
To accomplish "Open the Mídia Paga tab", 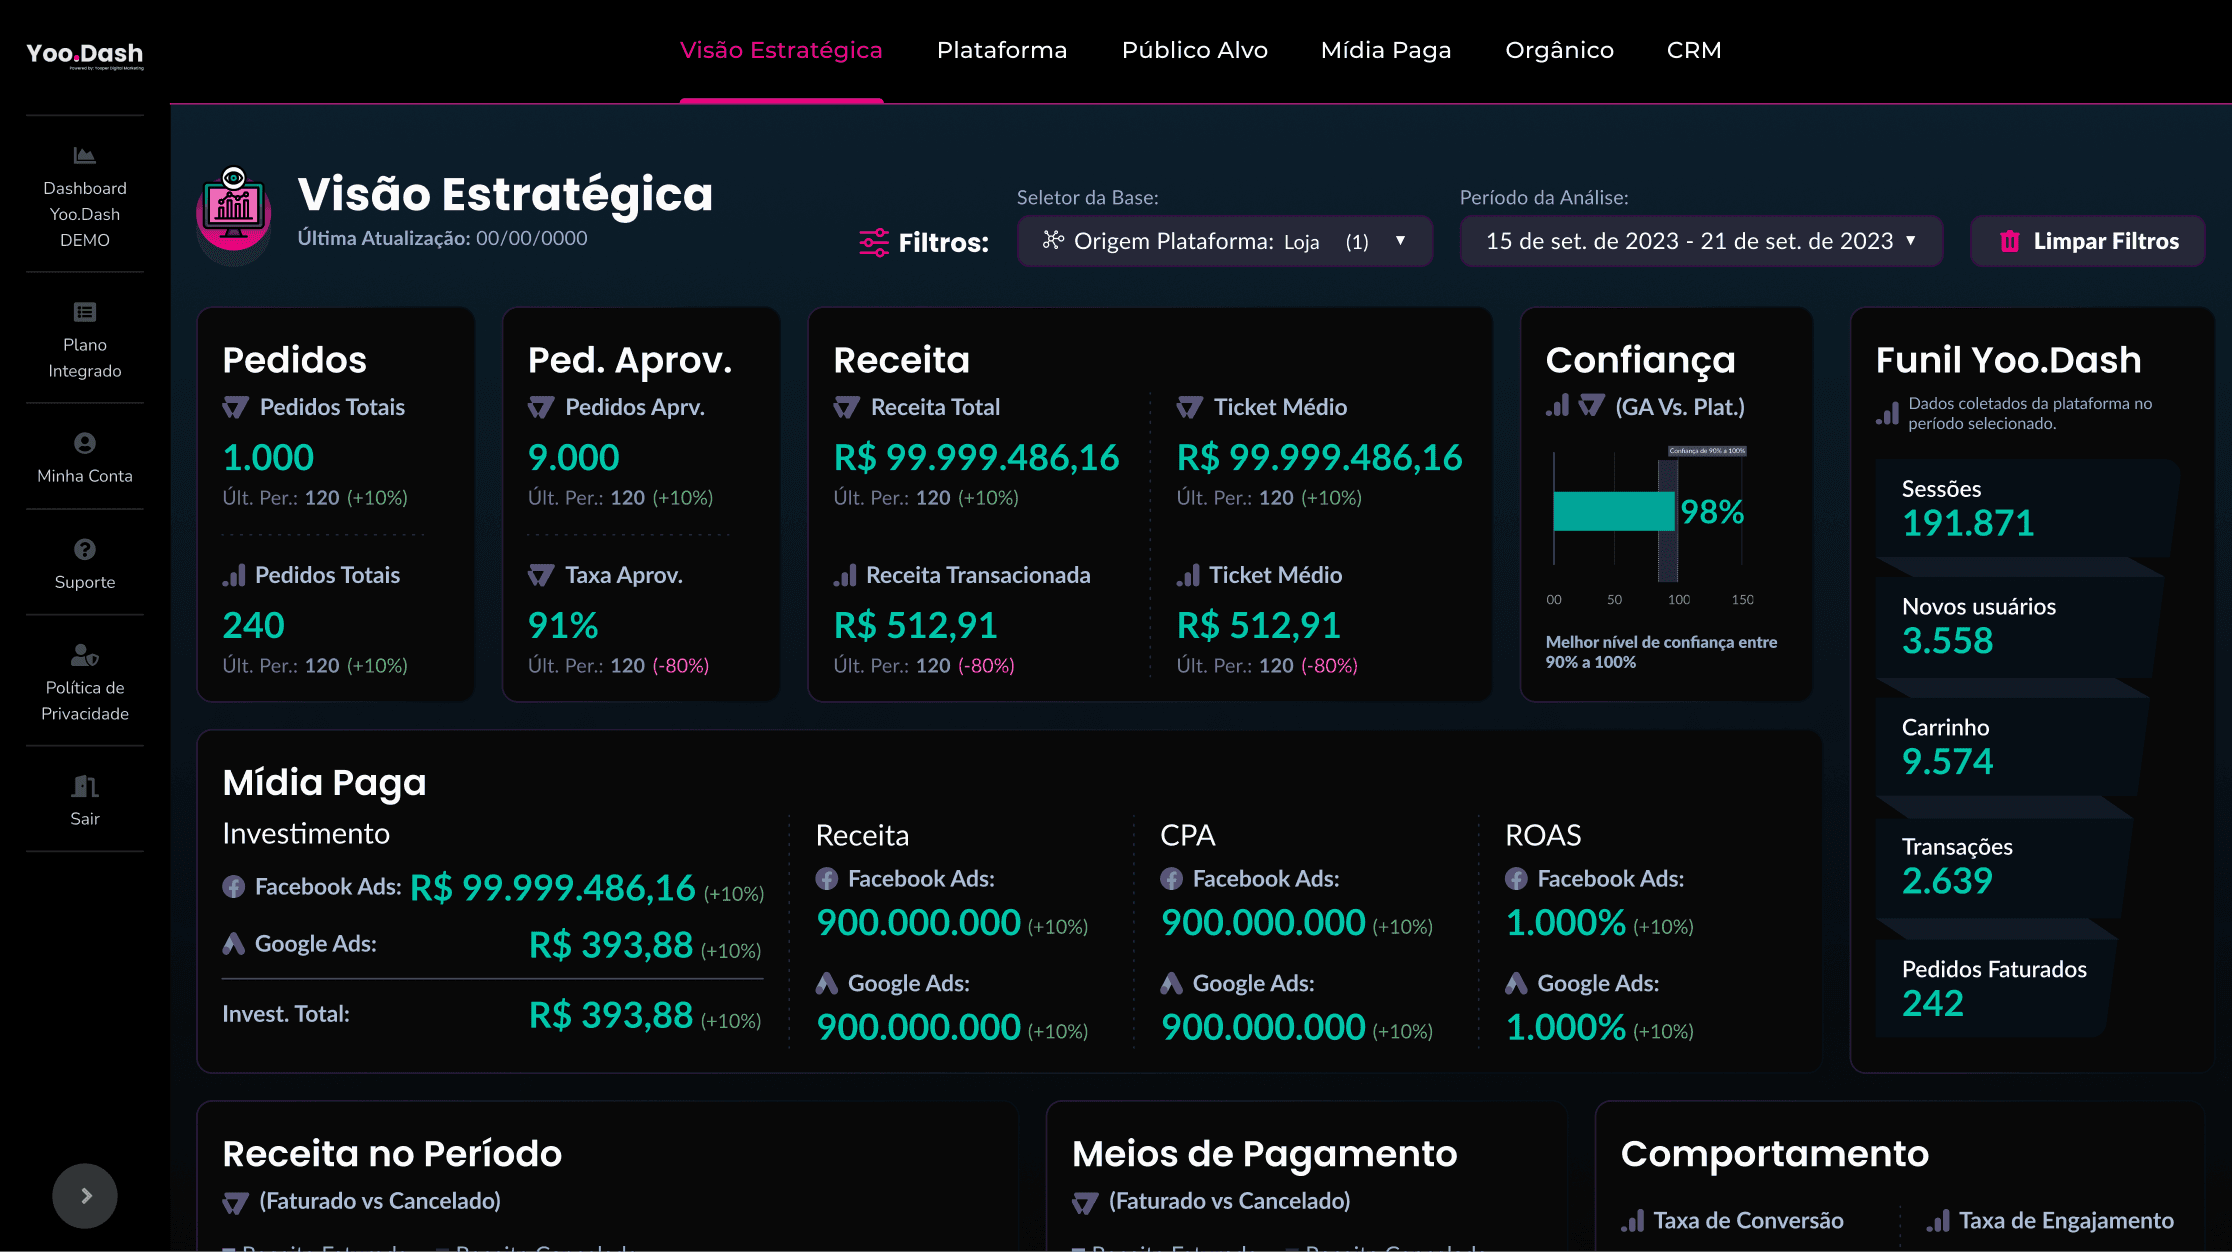I will [1386, 50].
